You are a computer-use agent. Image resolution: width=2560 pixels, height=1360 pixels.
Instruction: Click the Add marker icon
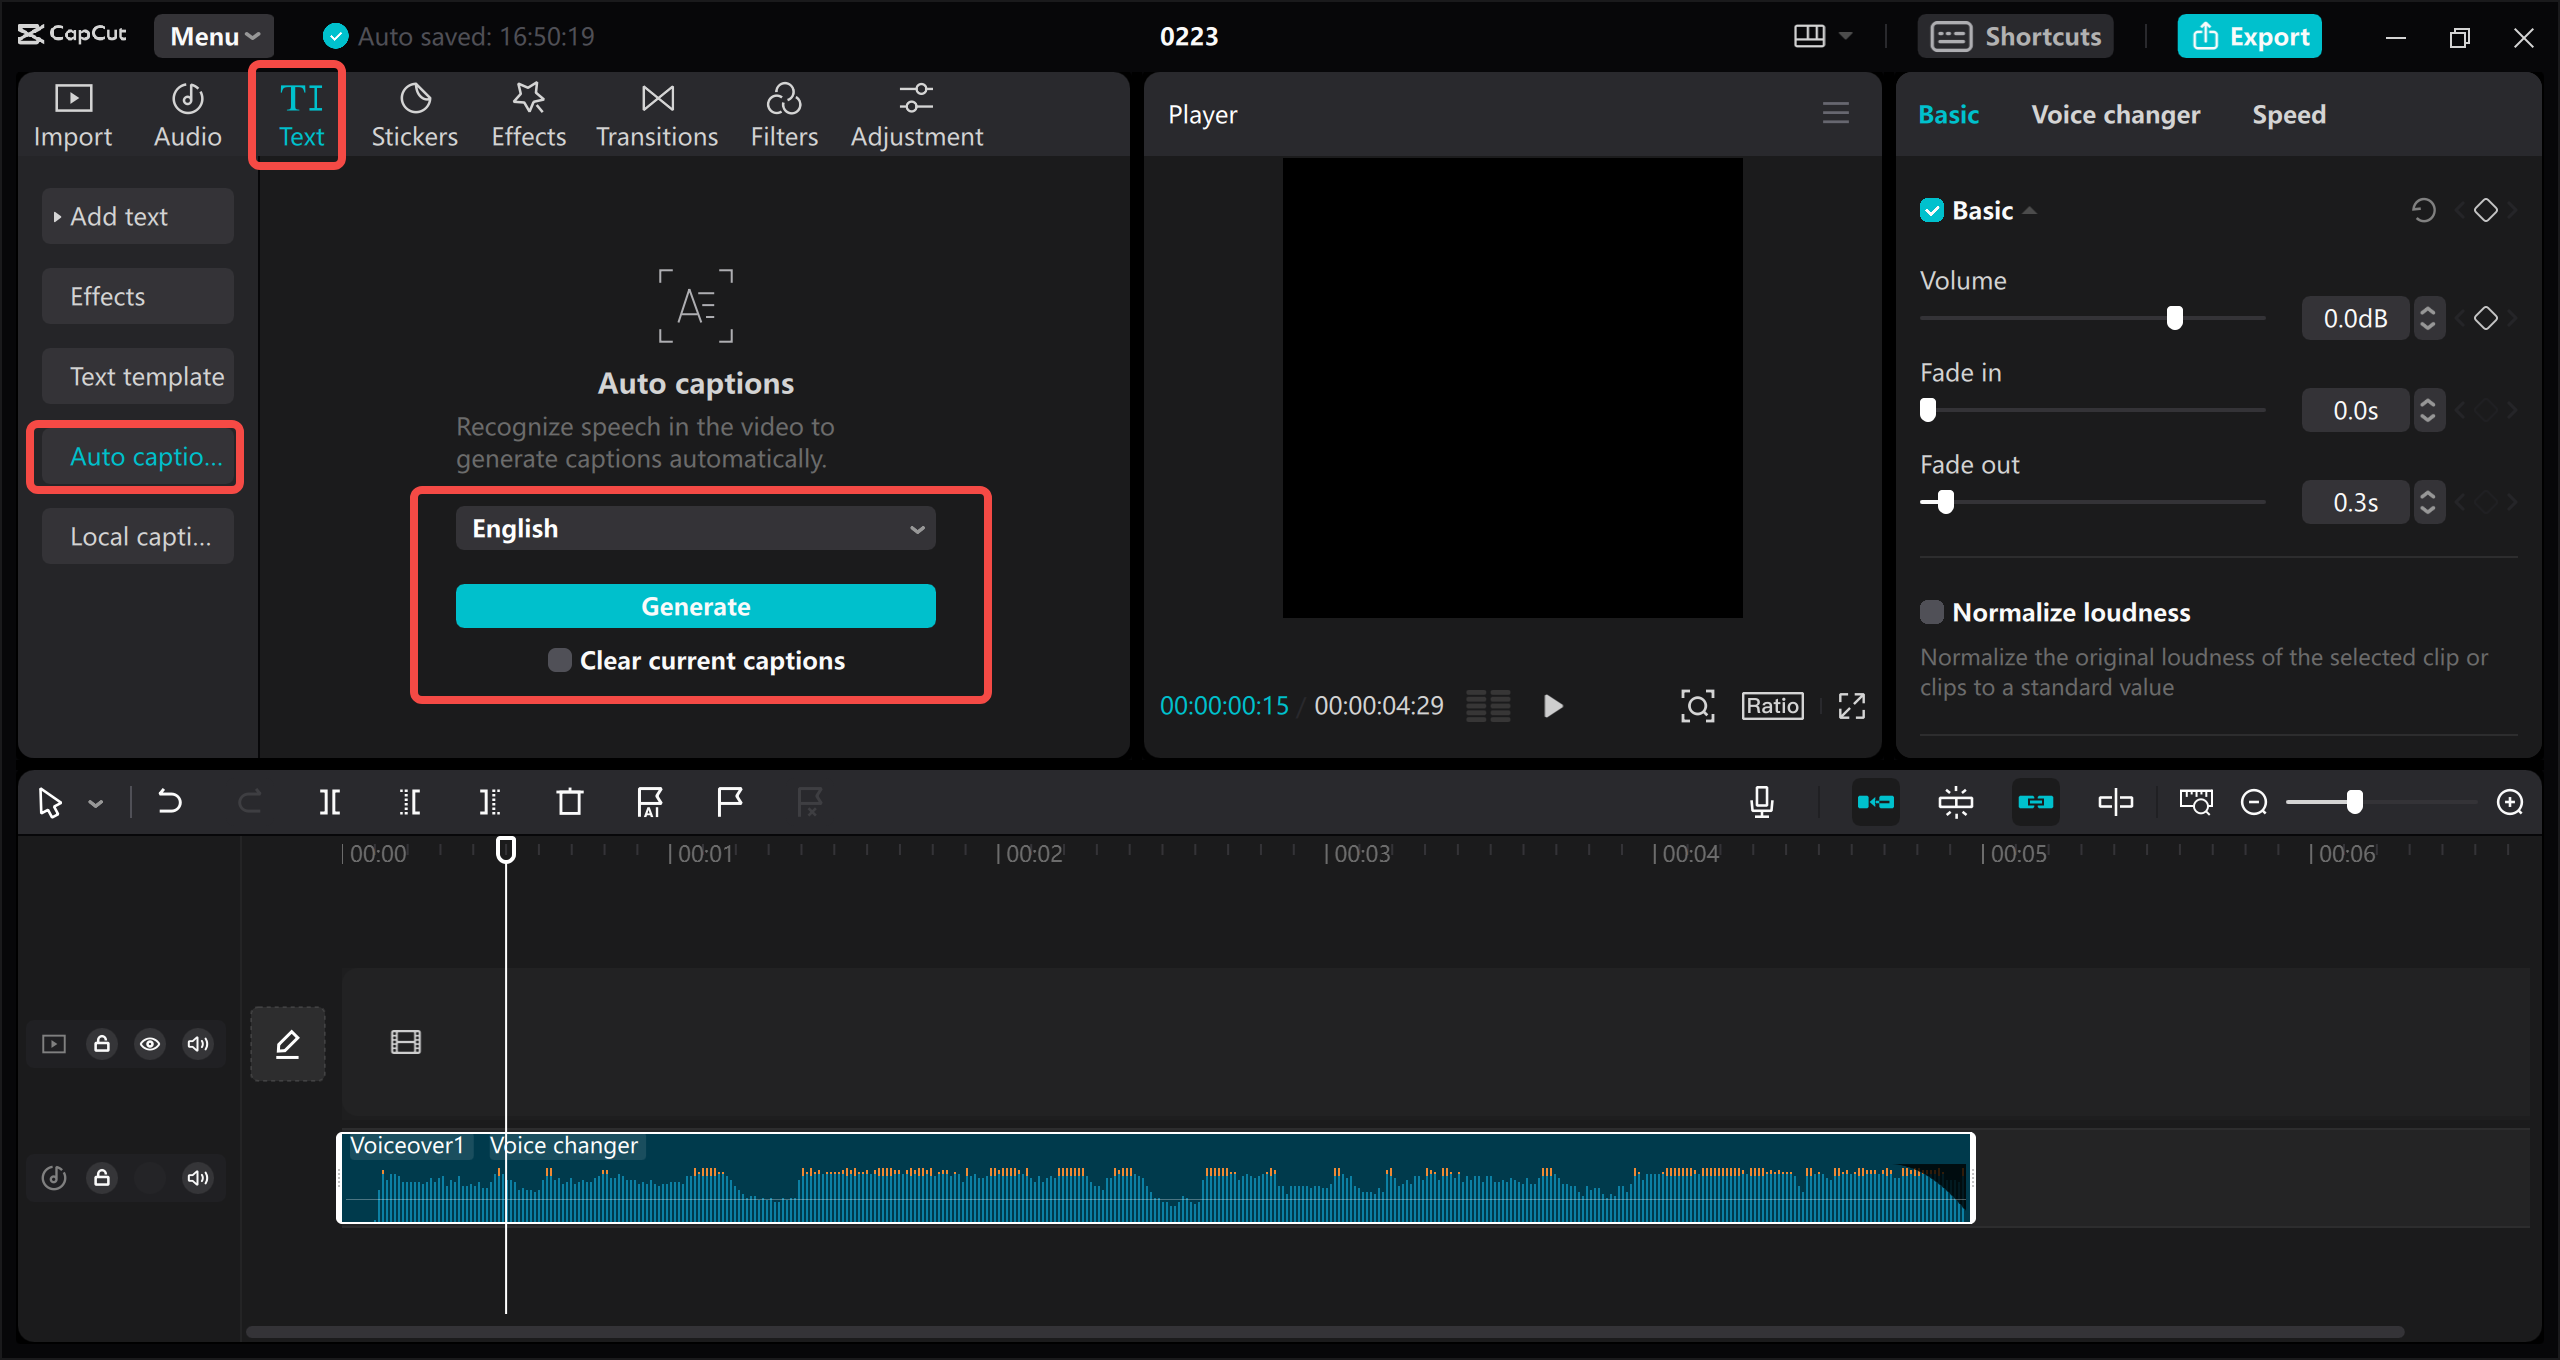(728, 803)
